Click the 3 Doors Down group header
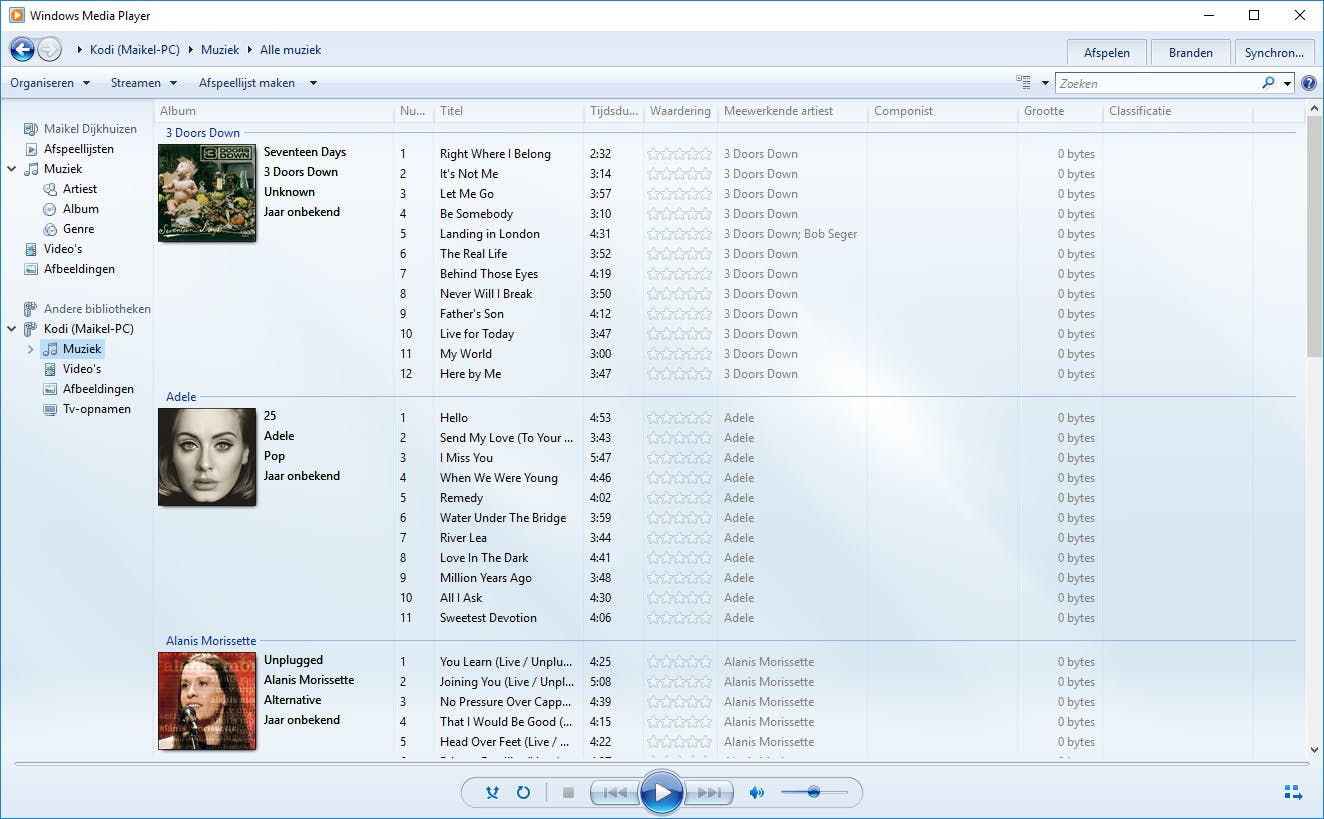Image resolution: width=1324 pixels, height=819 pixels. point(203,133)
